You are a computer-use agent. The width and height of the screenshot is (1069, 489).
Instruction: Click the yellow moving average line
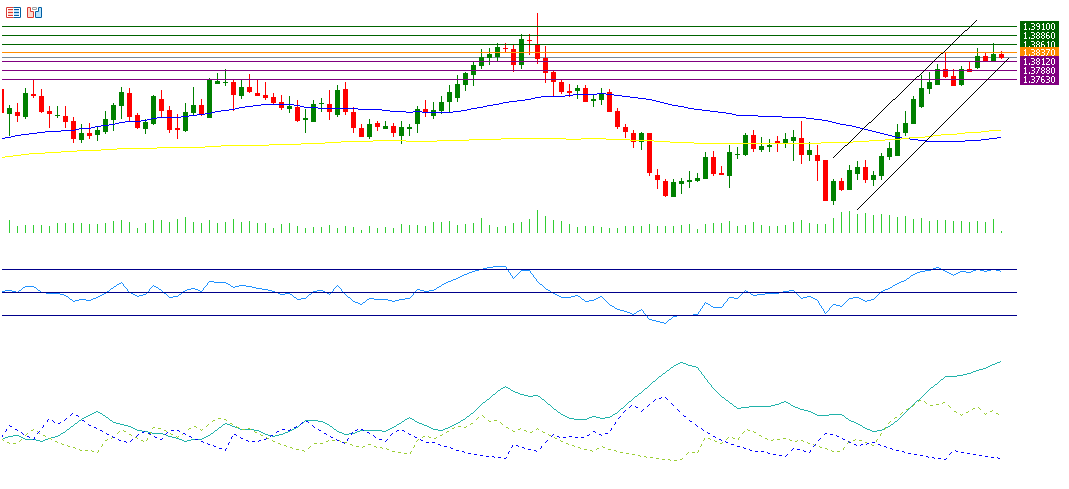click(300, 143)
